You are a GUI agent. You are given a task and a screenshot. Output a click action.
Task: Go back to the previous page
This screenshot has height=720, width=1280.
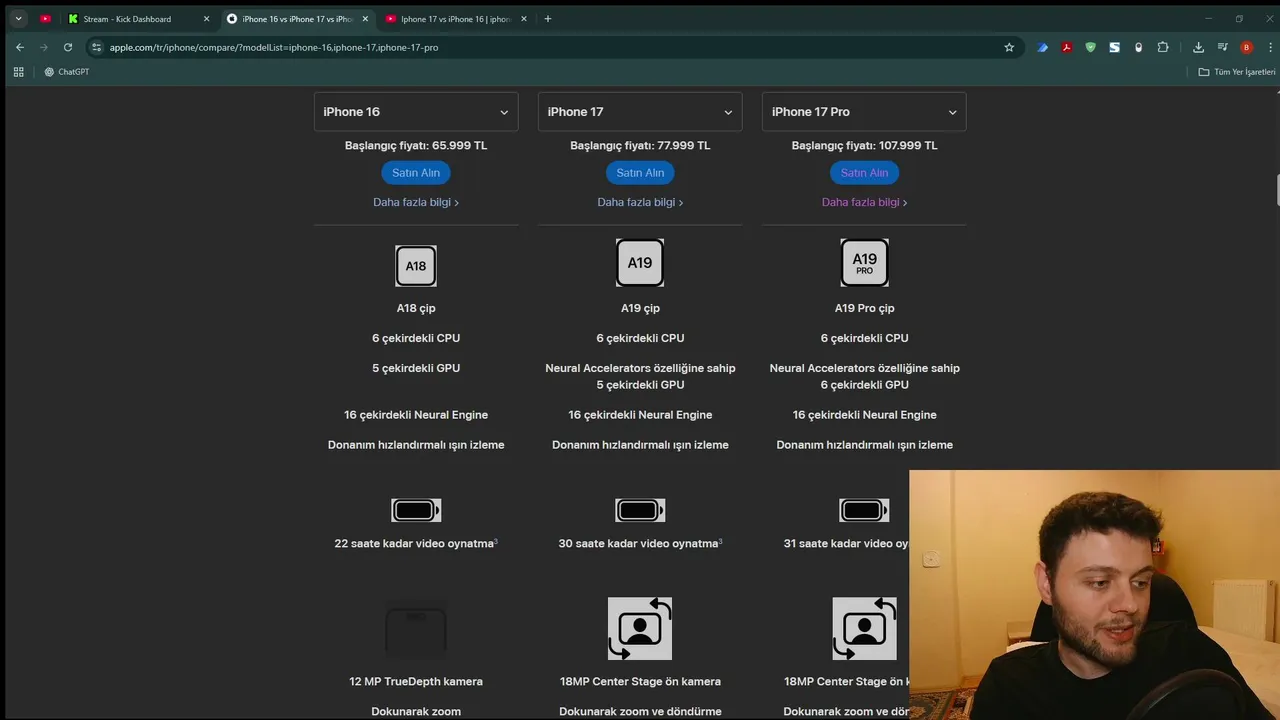click(x=19, y=47)
